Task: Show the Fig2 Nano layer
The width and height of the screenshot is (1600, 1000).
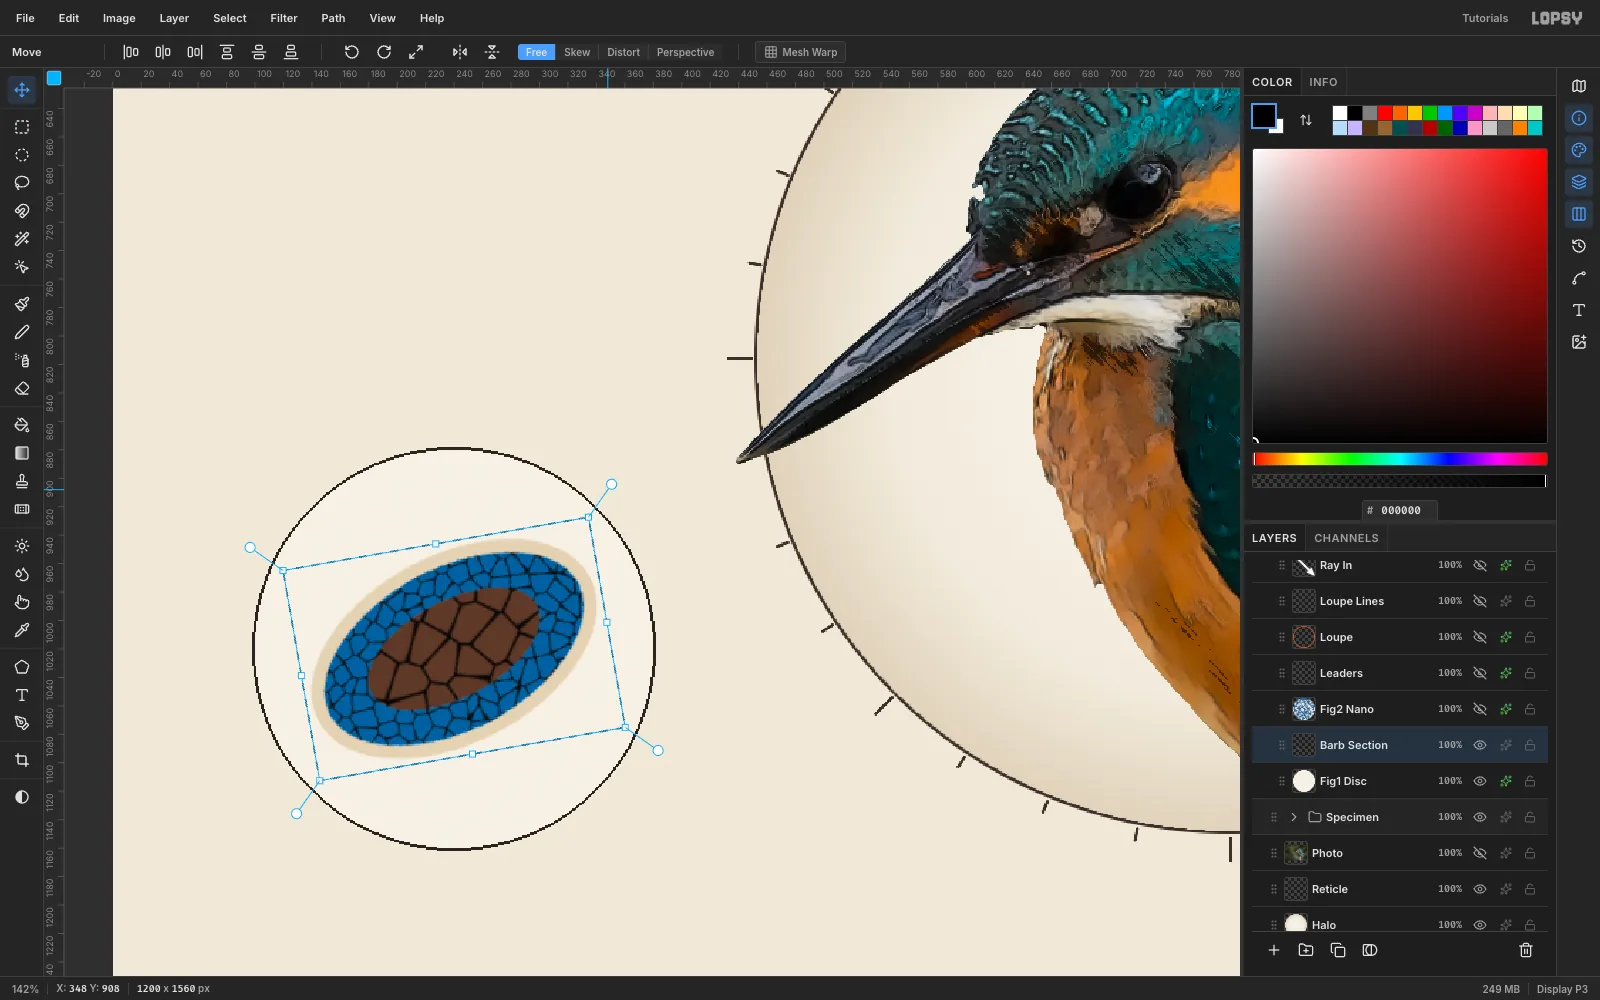Action: [1480, 709]
